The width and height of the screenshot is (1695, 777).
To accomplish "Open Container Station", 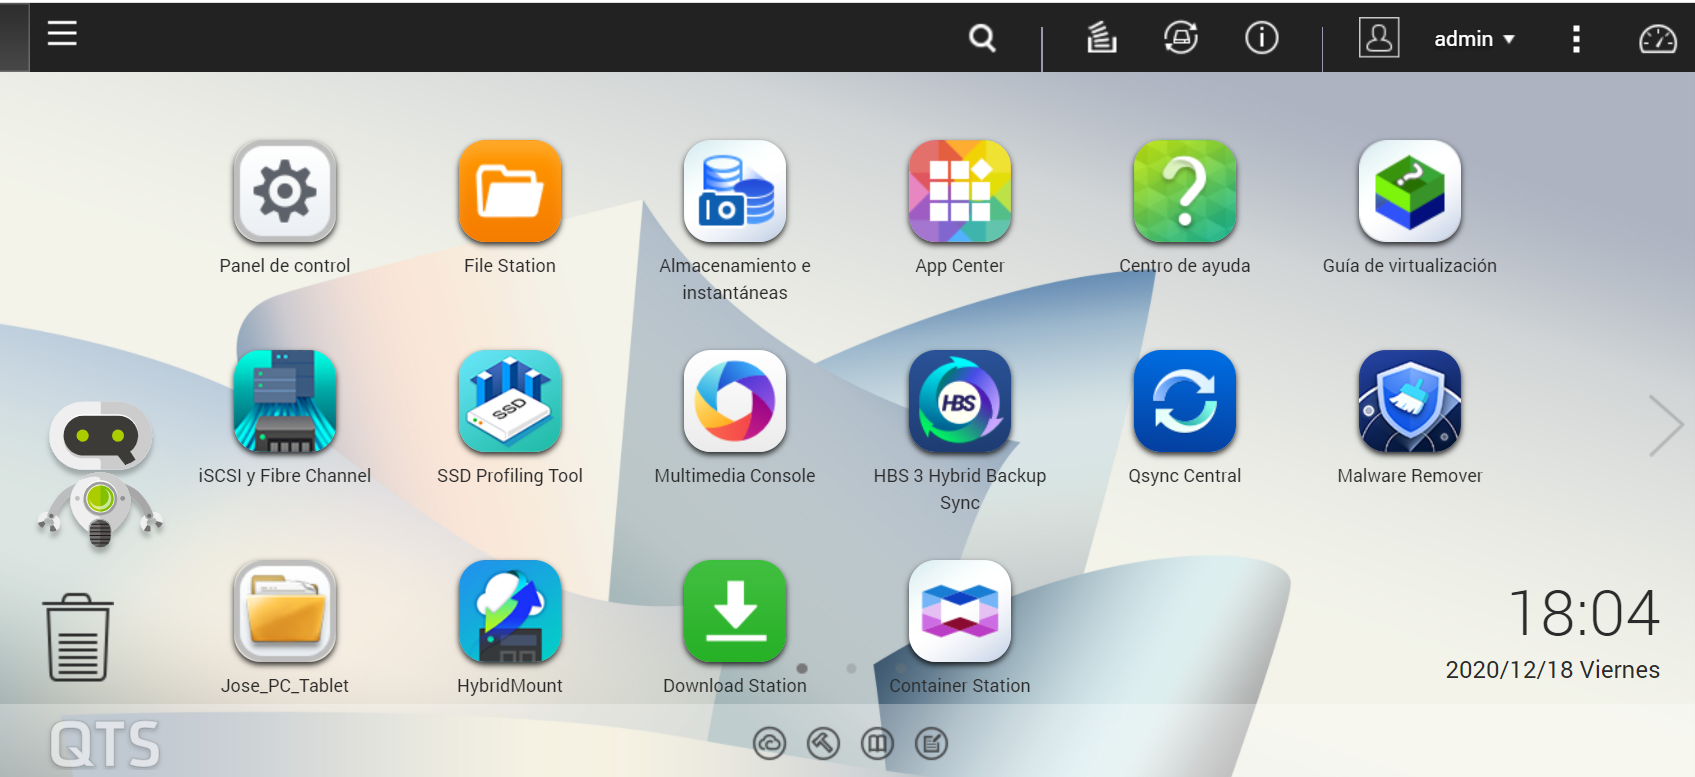I will pyautogui.click(x=960, y=612).
